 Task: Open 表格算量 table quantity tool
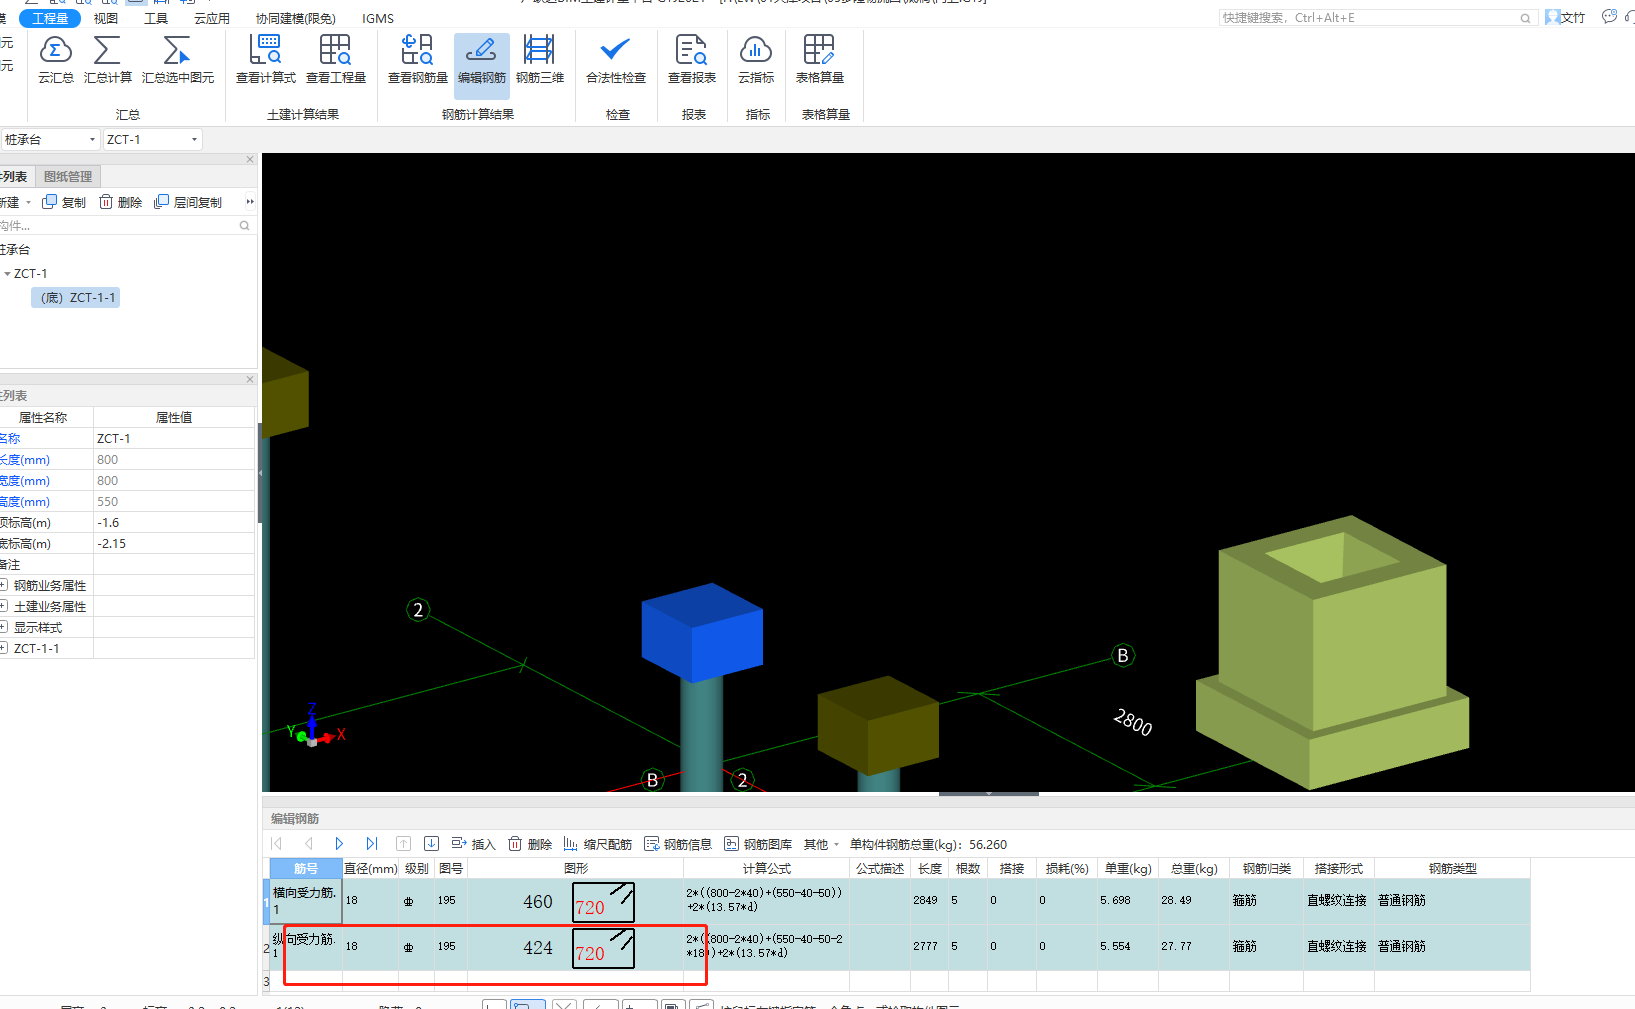click(x=820, y=60)
